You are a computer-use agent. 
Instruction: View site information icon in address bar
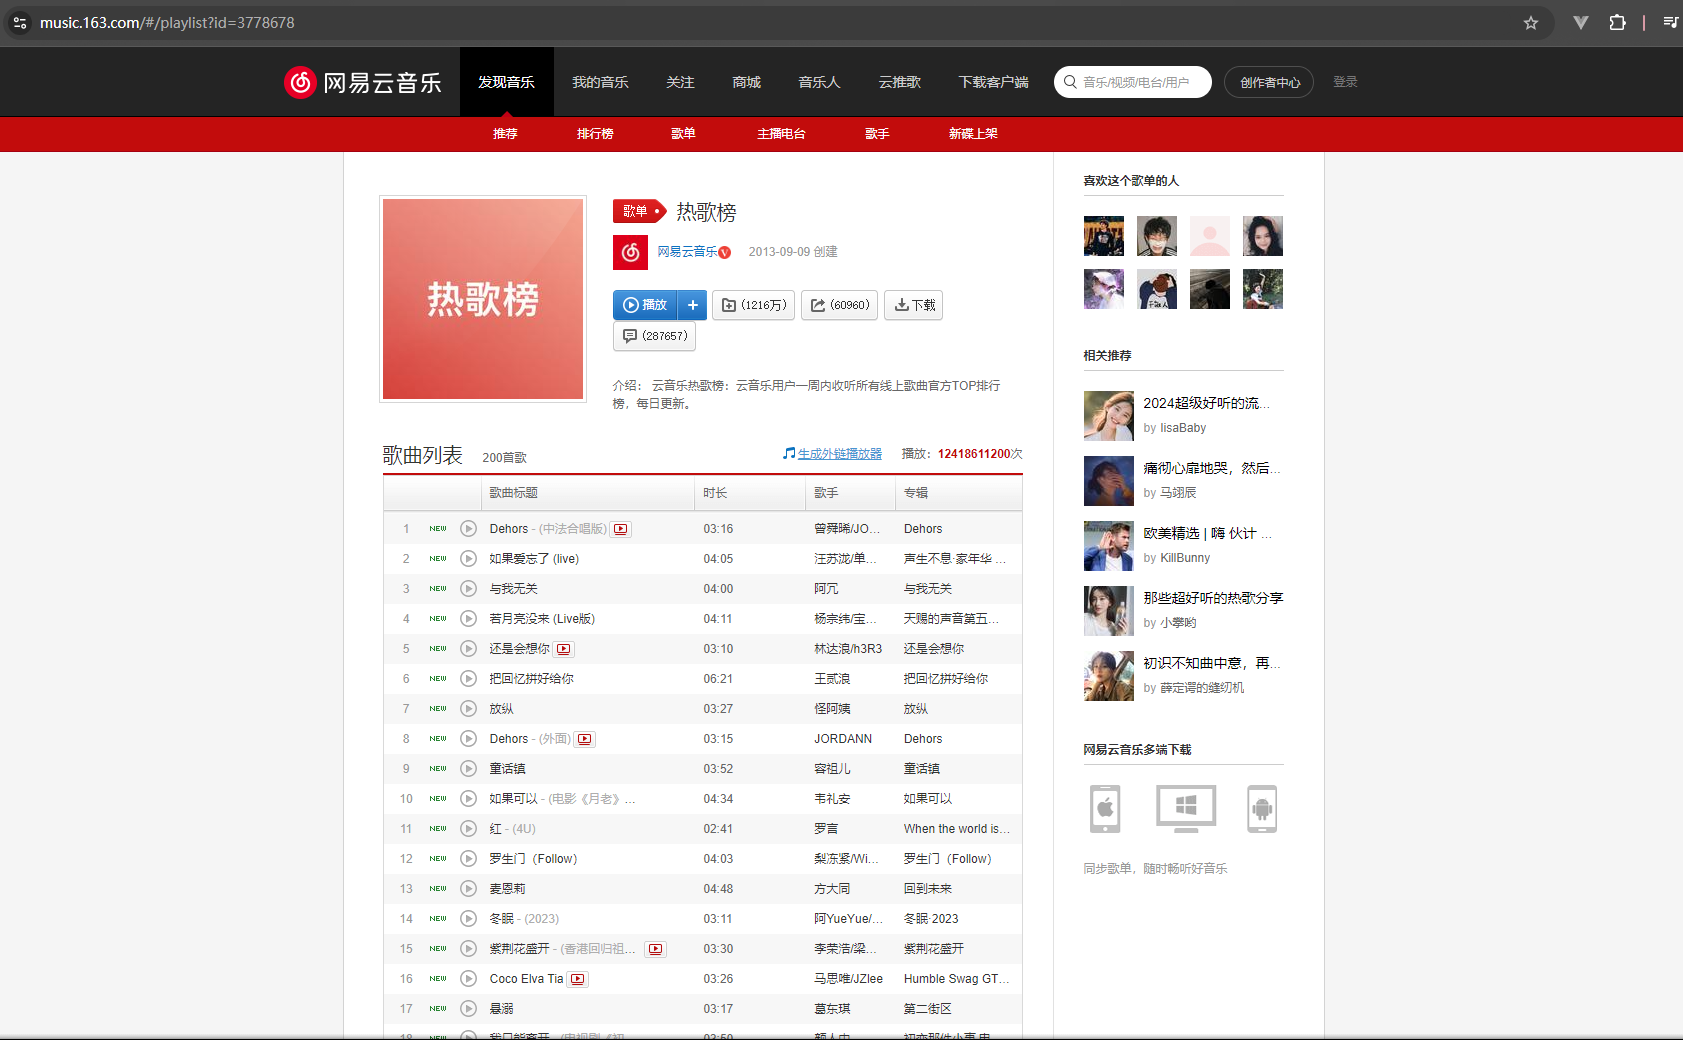coord(20,22)
